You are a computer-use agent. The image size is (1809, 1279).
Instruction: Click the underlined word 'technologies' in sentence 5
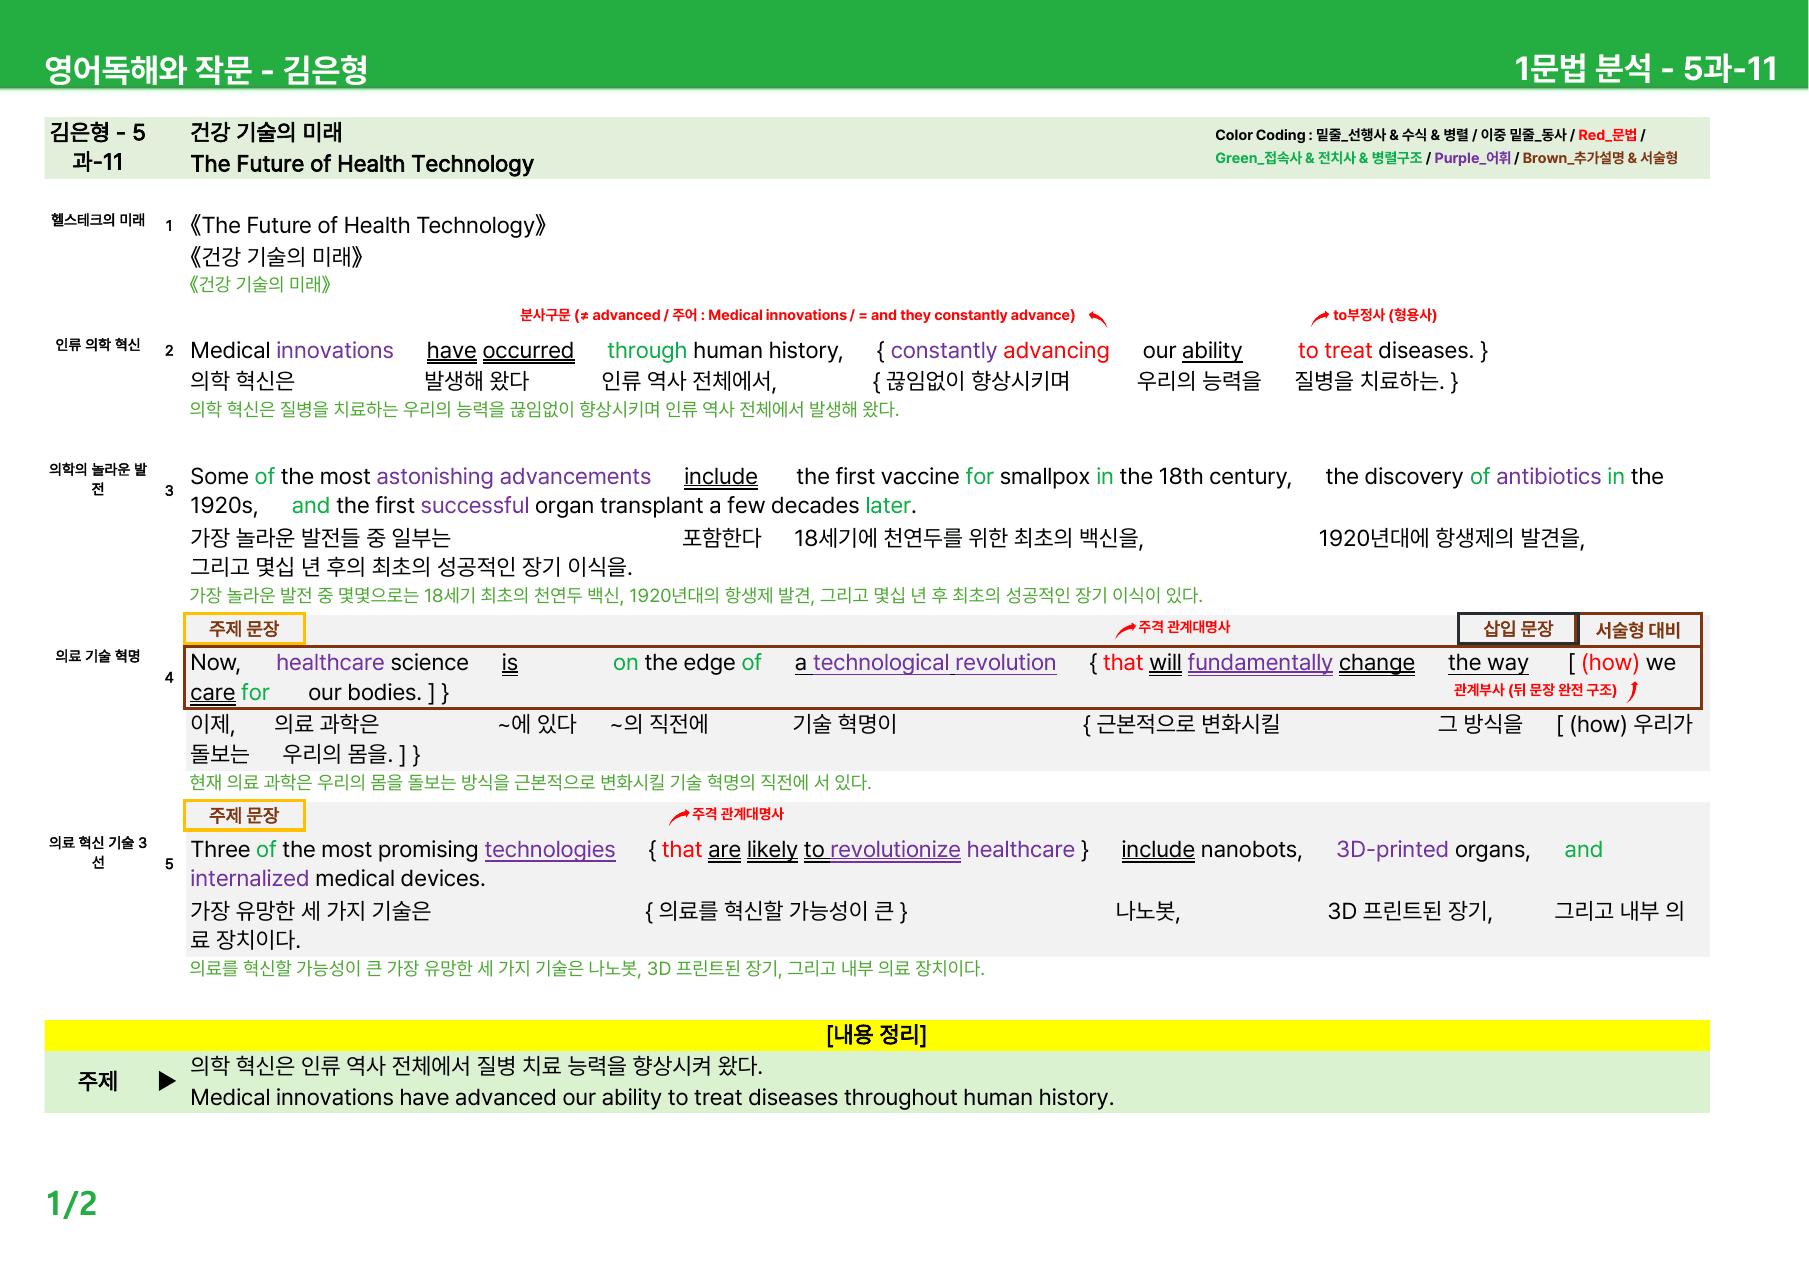pyautogui.click(x=550, y=850)
